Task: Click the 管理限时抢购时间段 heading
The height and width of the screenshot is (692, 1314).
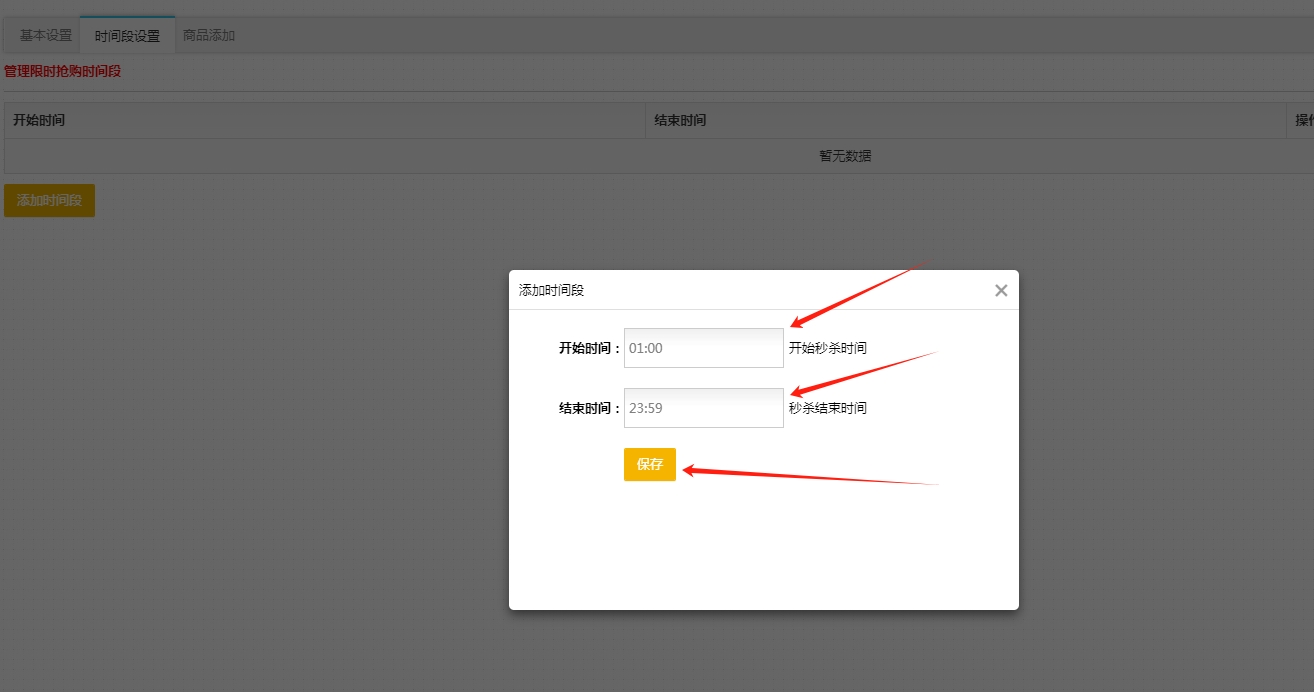Action: tap(63, 71)
